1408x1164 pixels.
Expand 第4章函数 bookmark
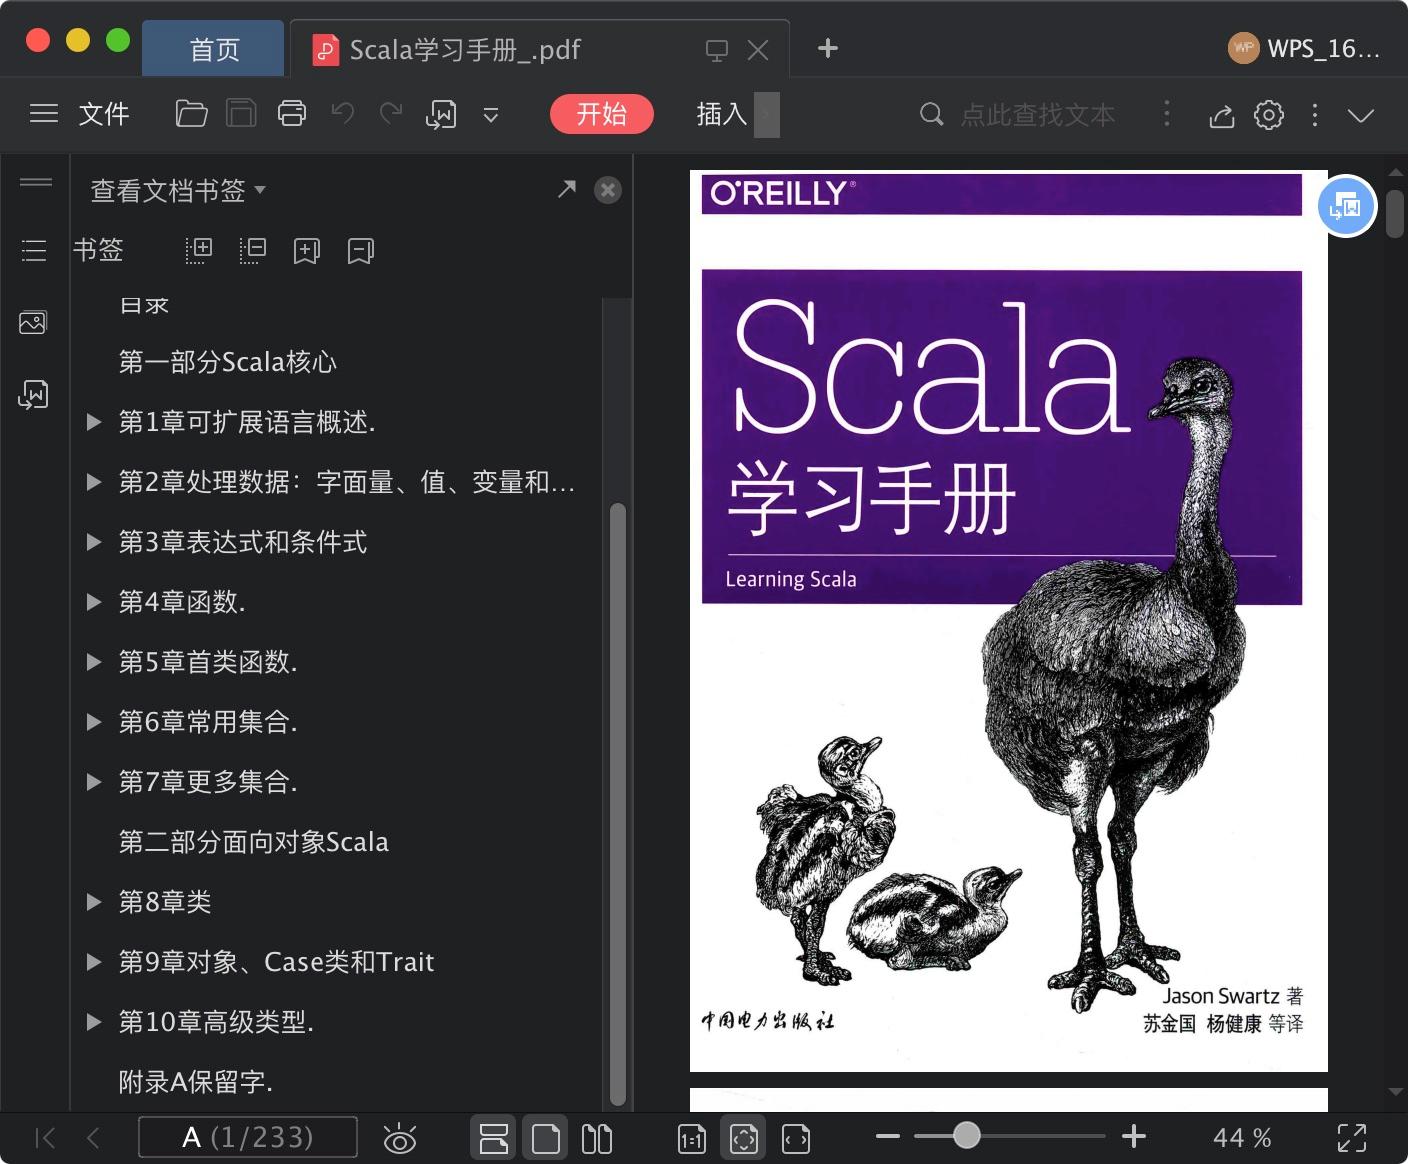(x=94, y=602)
